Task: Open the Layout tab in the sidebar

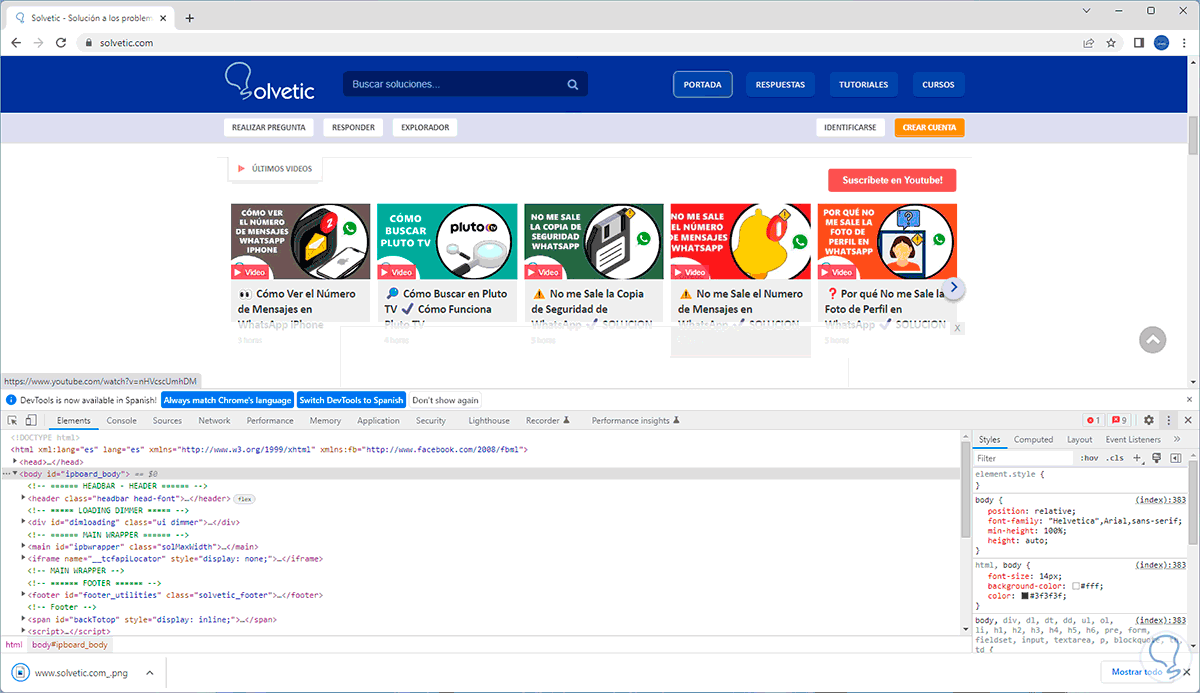Action: pyautogui.click(x=1080, y=439)
